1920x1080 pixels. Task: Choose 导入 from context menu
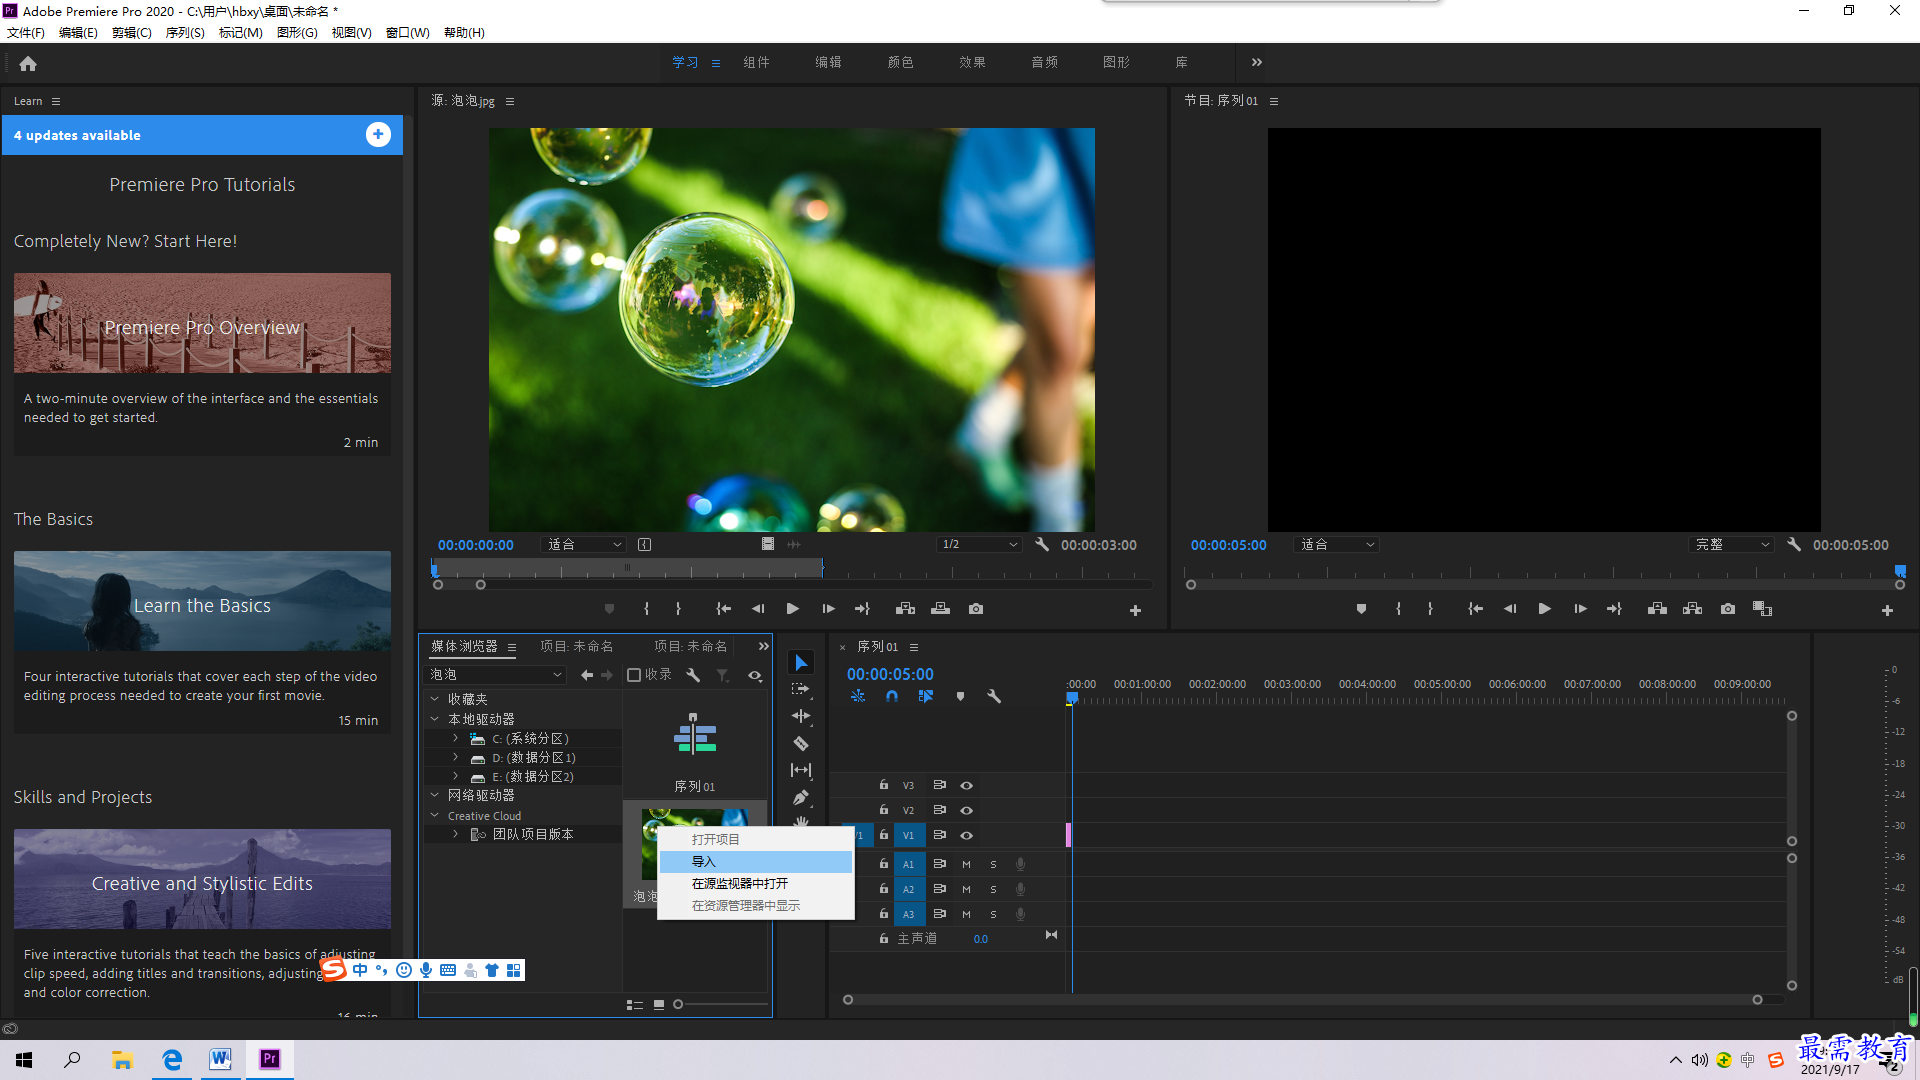click(x=755, y=862)
